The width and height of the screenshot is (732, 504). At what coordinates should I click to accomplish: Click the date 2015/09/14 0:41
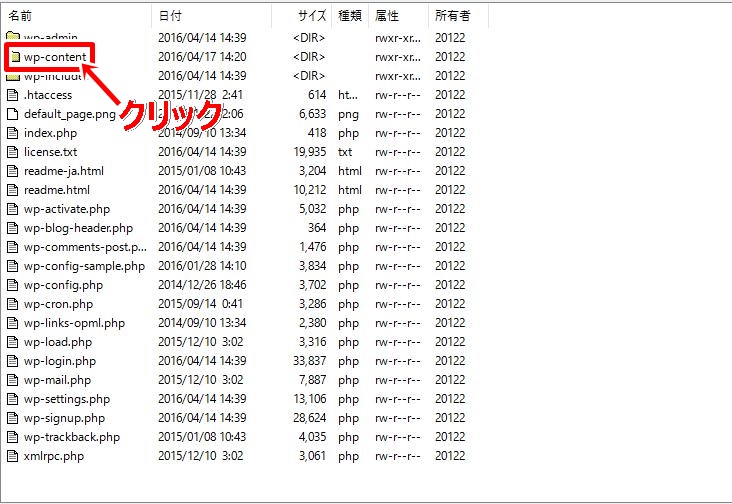tap(201, 304)
